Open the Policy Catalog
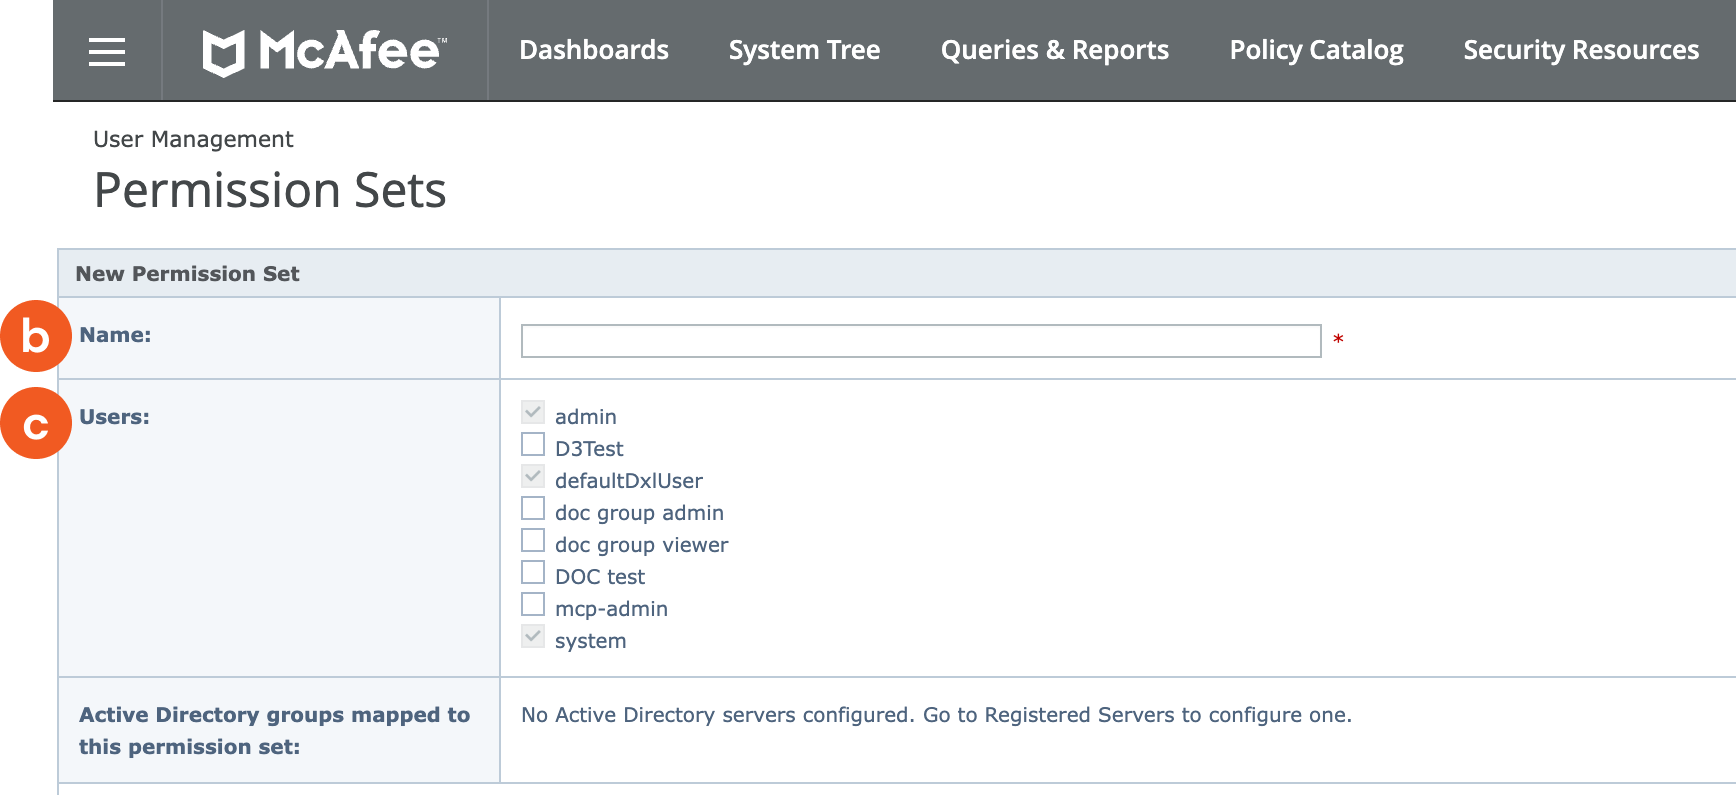 coord(1316,50)
